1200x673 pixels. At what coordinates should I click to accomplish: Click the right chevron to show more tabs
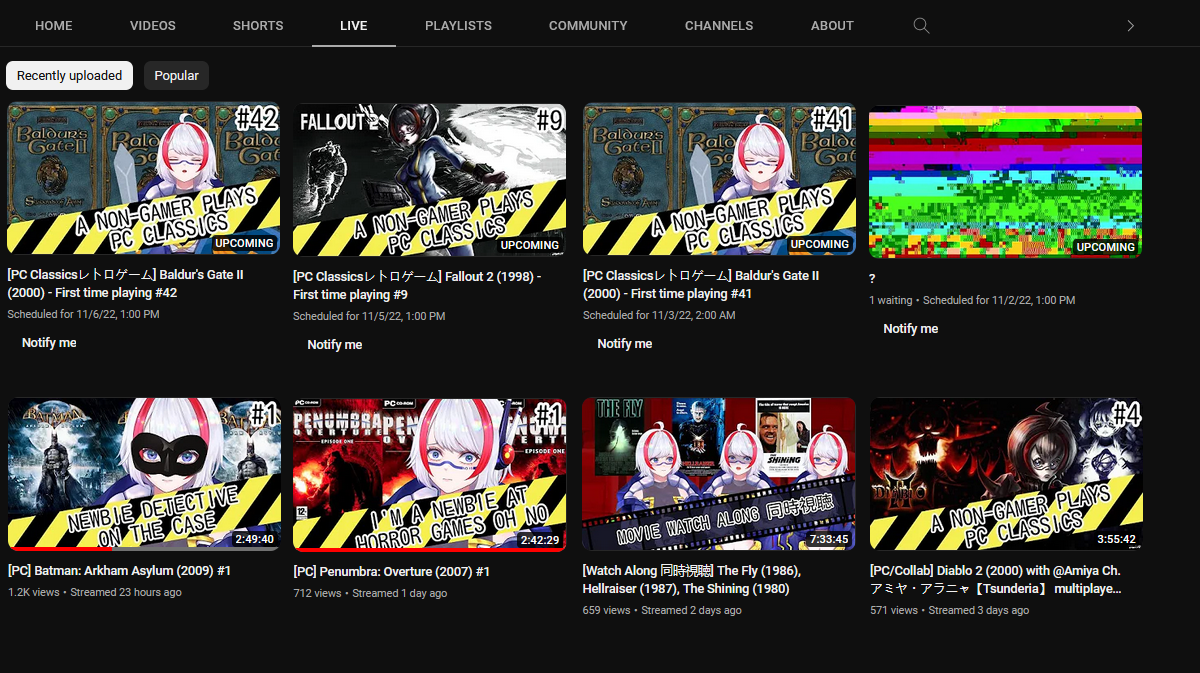(1131, 26)
